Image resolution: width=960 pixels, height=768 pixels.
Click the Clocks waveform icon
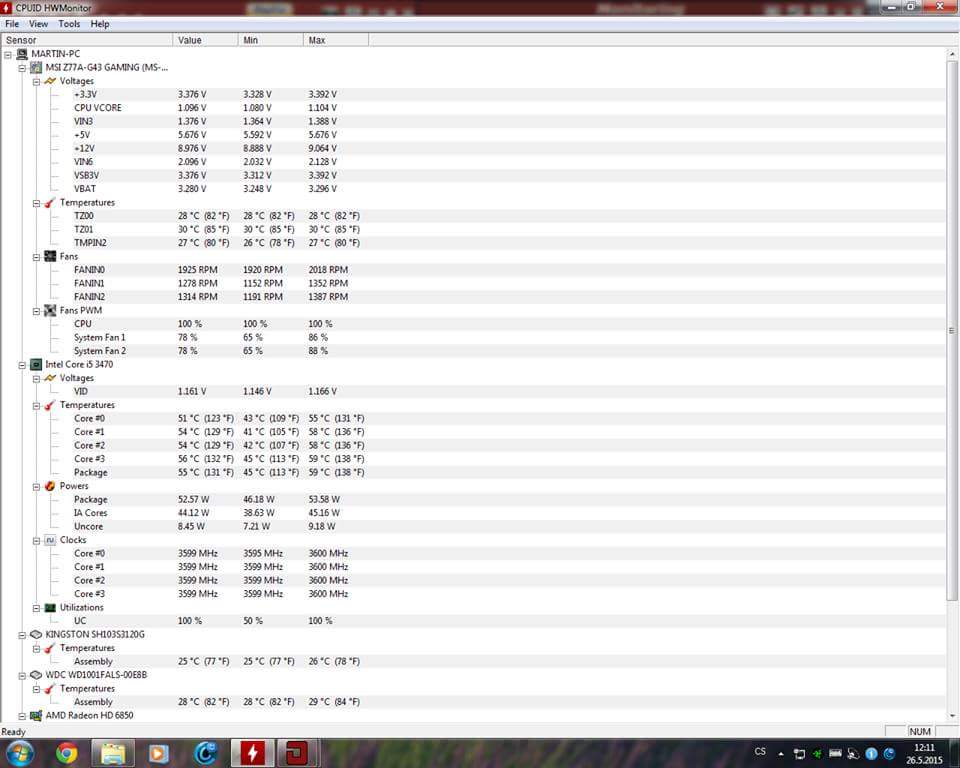[50, 540]
